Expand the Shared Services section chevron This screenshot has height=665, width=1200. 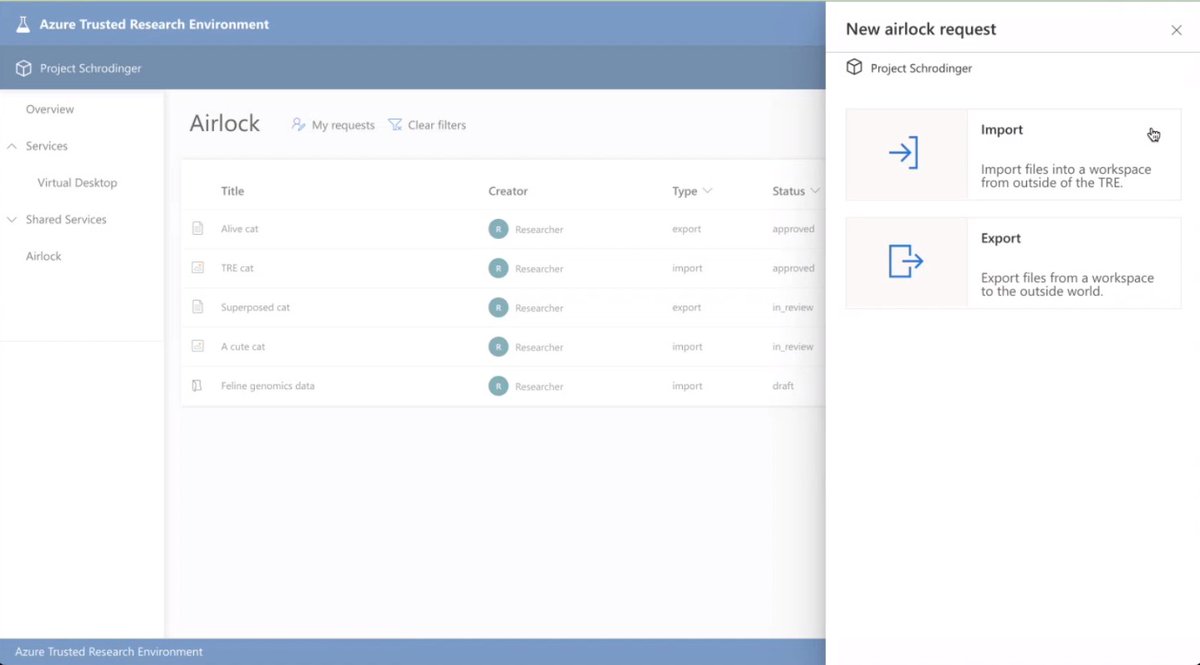tap(12, 219)
